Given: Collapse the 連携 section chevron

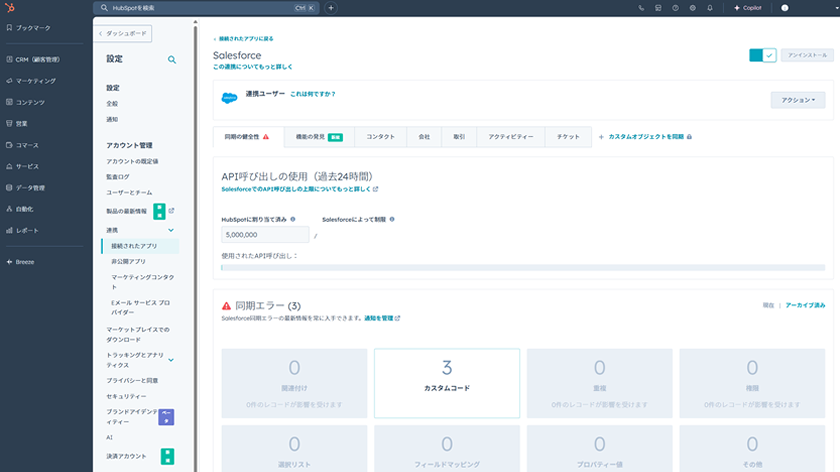Looking at the screenshot, I should click(171, 230).
